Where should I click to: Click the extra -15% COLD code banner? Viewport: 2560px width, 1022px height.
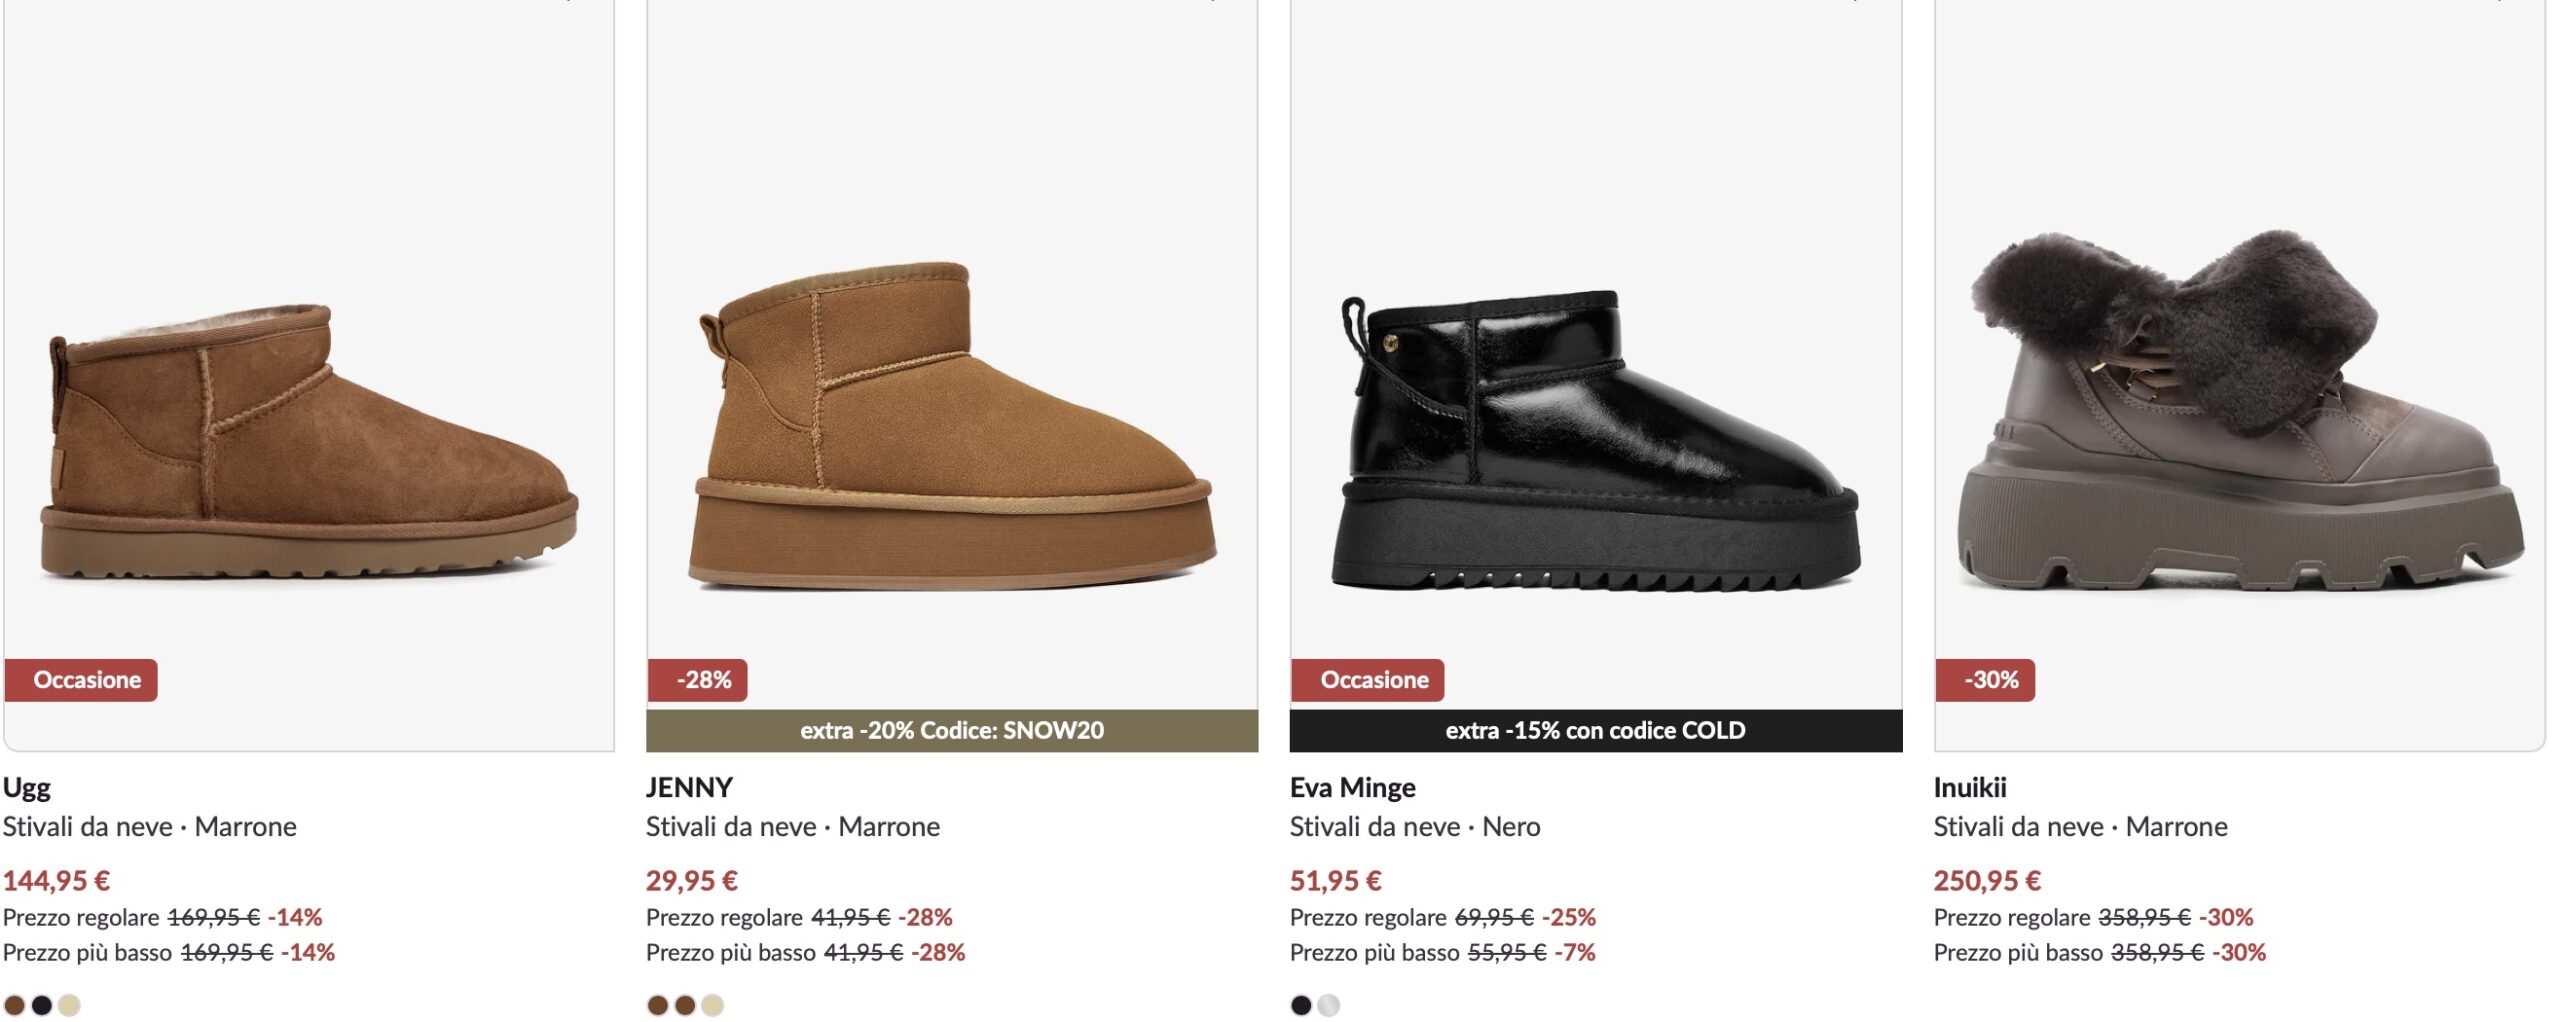click(1596, 730)
